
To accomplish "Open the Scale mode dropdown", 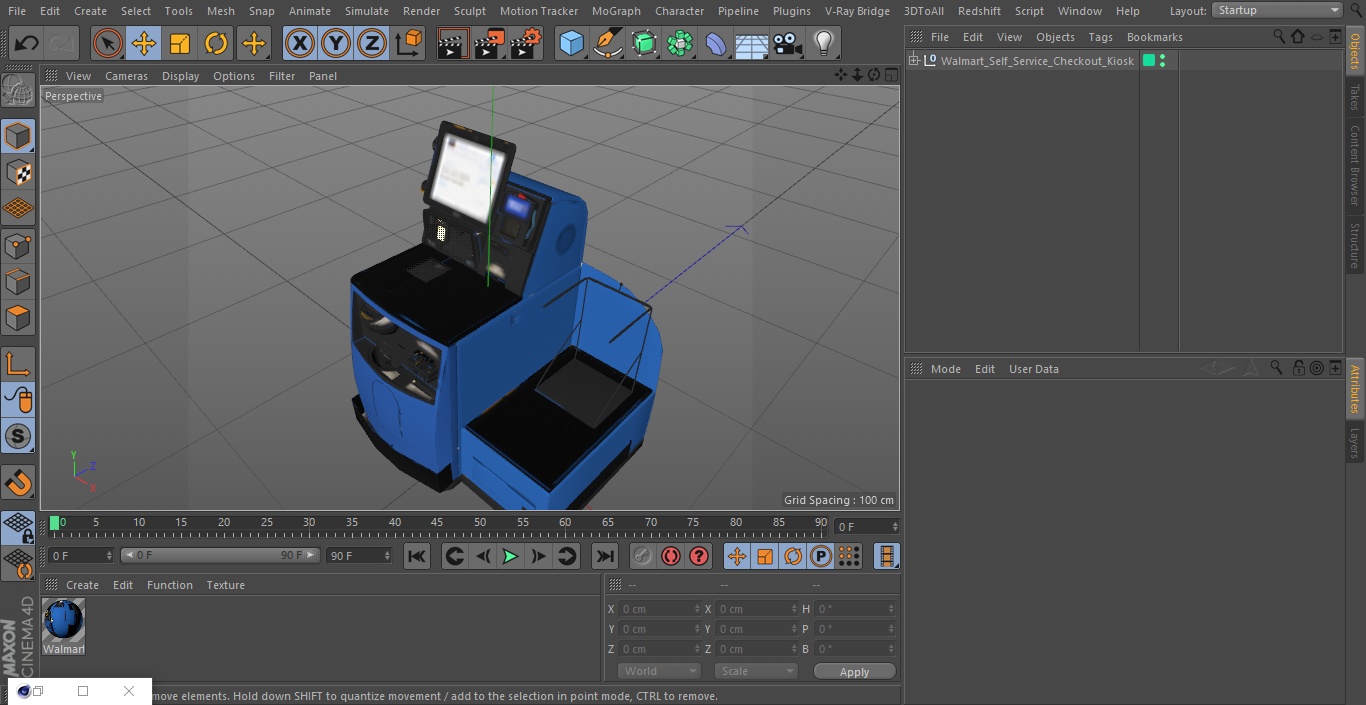I will point(756,671).
